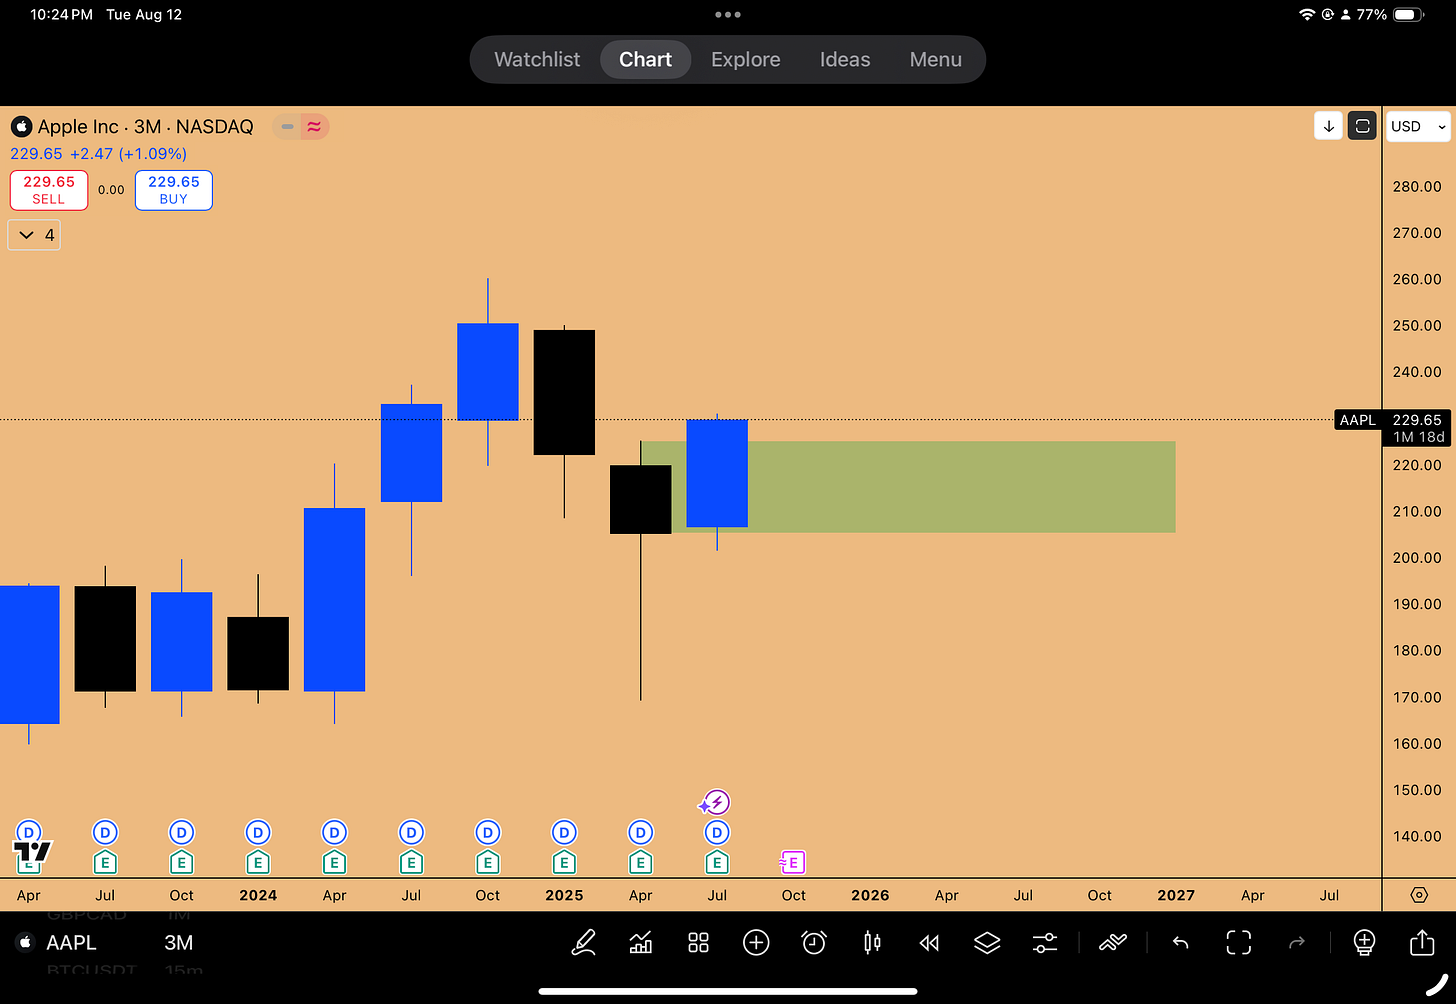Screen dimensions: 1456x1004
Task: Open time axis settings gear icon
Action: coord(1419,895)
